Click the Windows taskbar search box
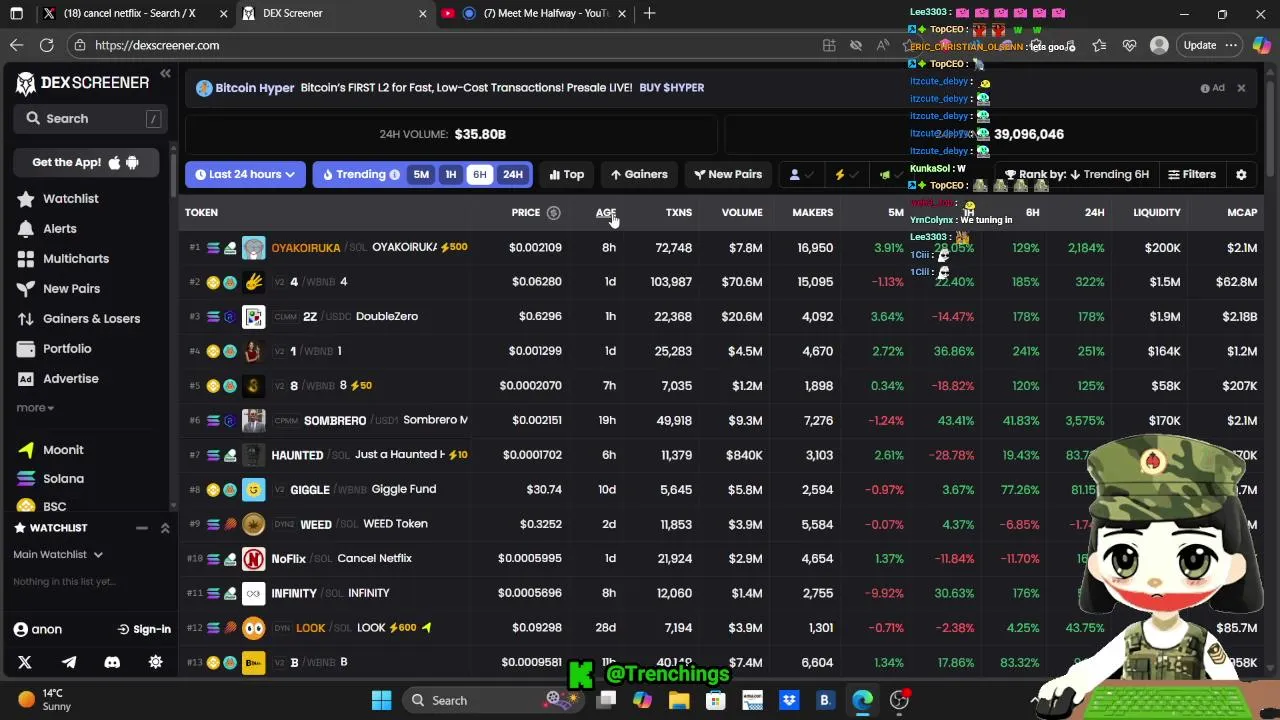Image resolution: width=1280 pixels, height=720 pixels. coord(490,700)
